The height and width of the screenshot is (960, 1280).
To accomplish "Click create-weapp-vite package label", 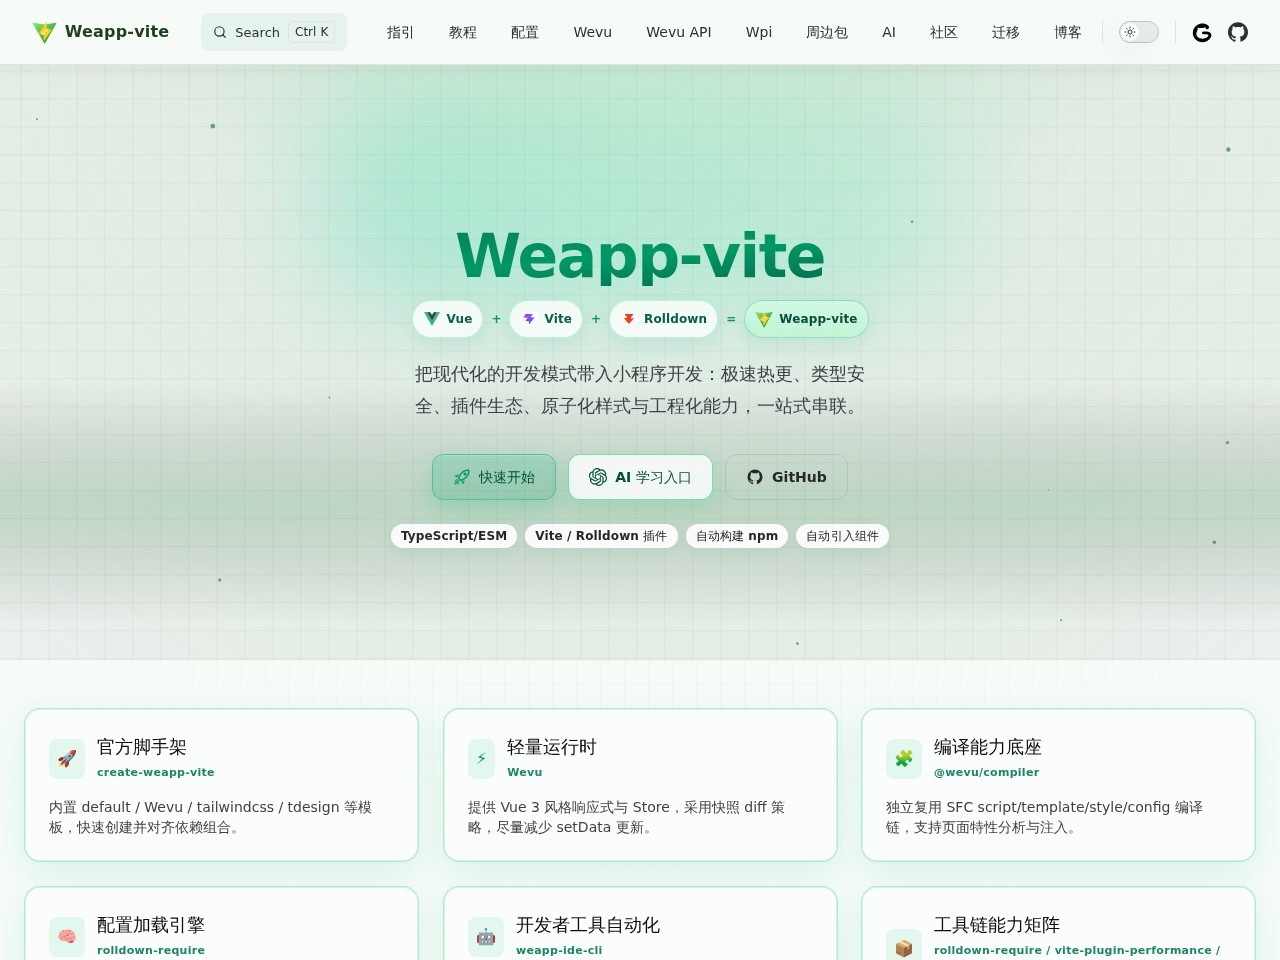I will pos(156,772).
